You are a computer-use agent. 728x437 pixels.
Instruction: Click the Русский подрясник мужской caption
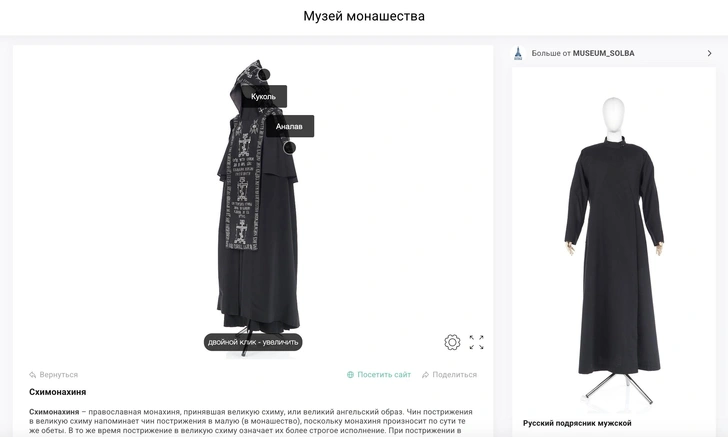tap(577, 423)
